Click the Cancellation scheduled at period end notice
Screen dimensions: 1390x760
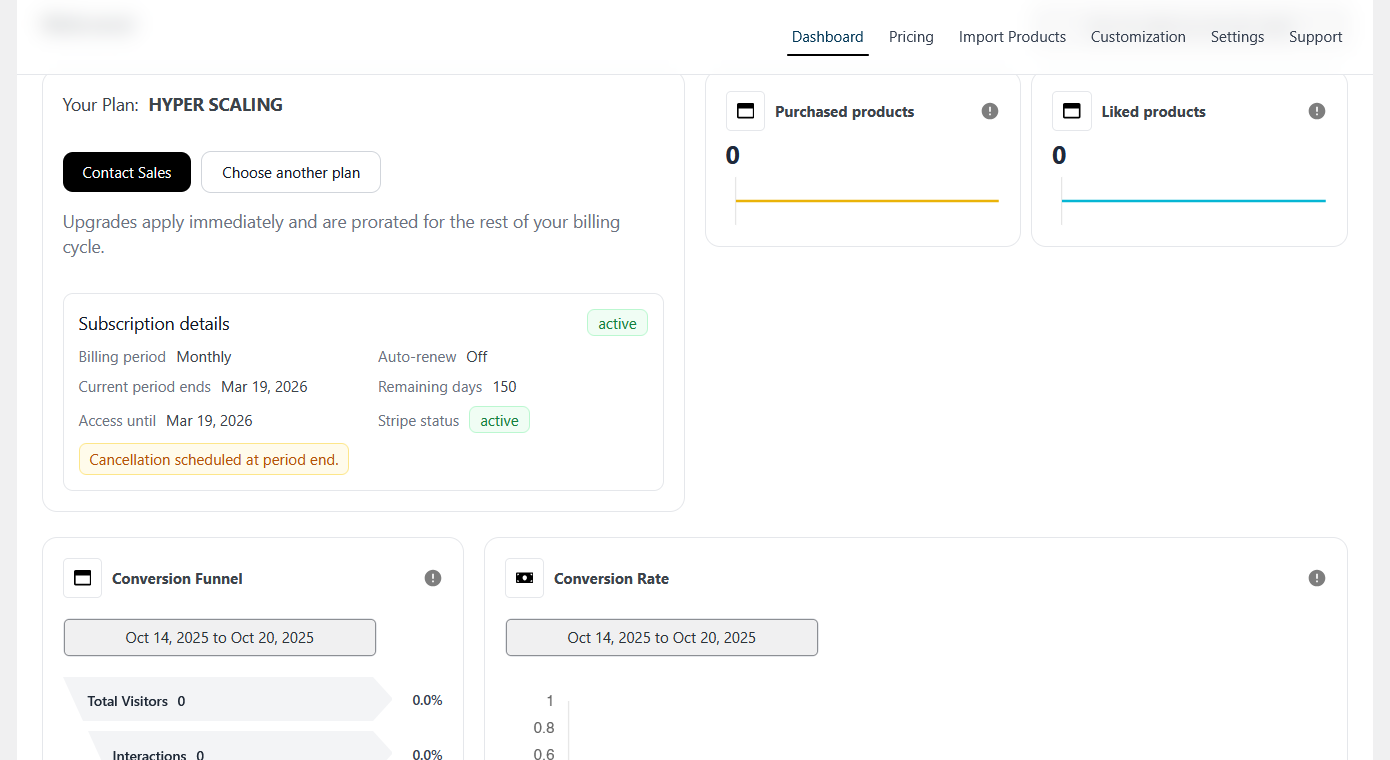[214, 460]
